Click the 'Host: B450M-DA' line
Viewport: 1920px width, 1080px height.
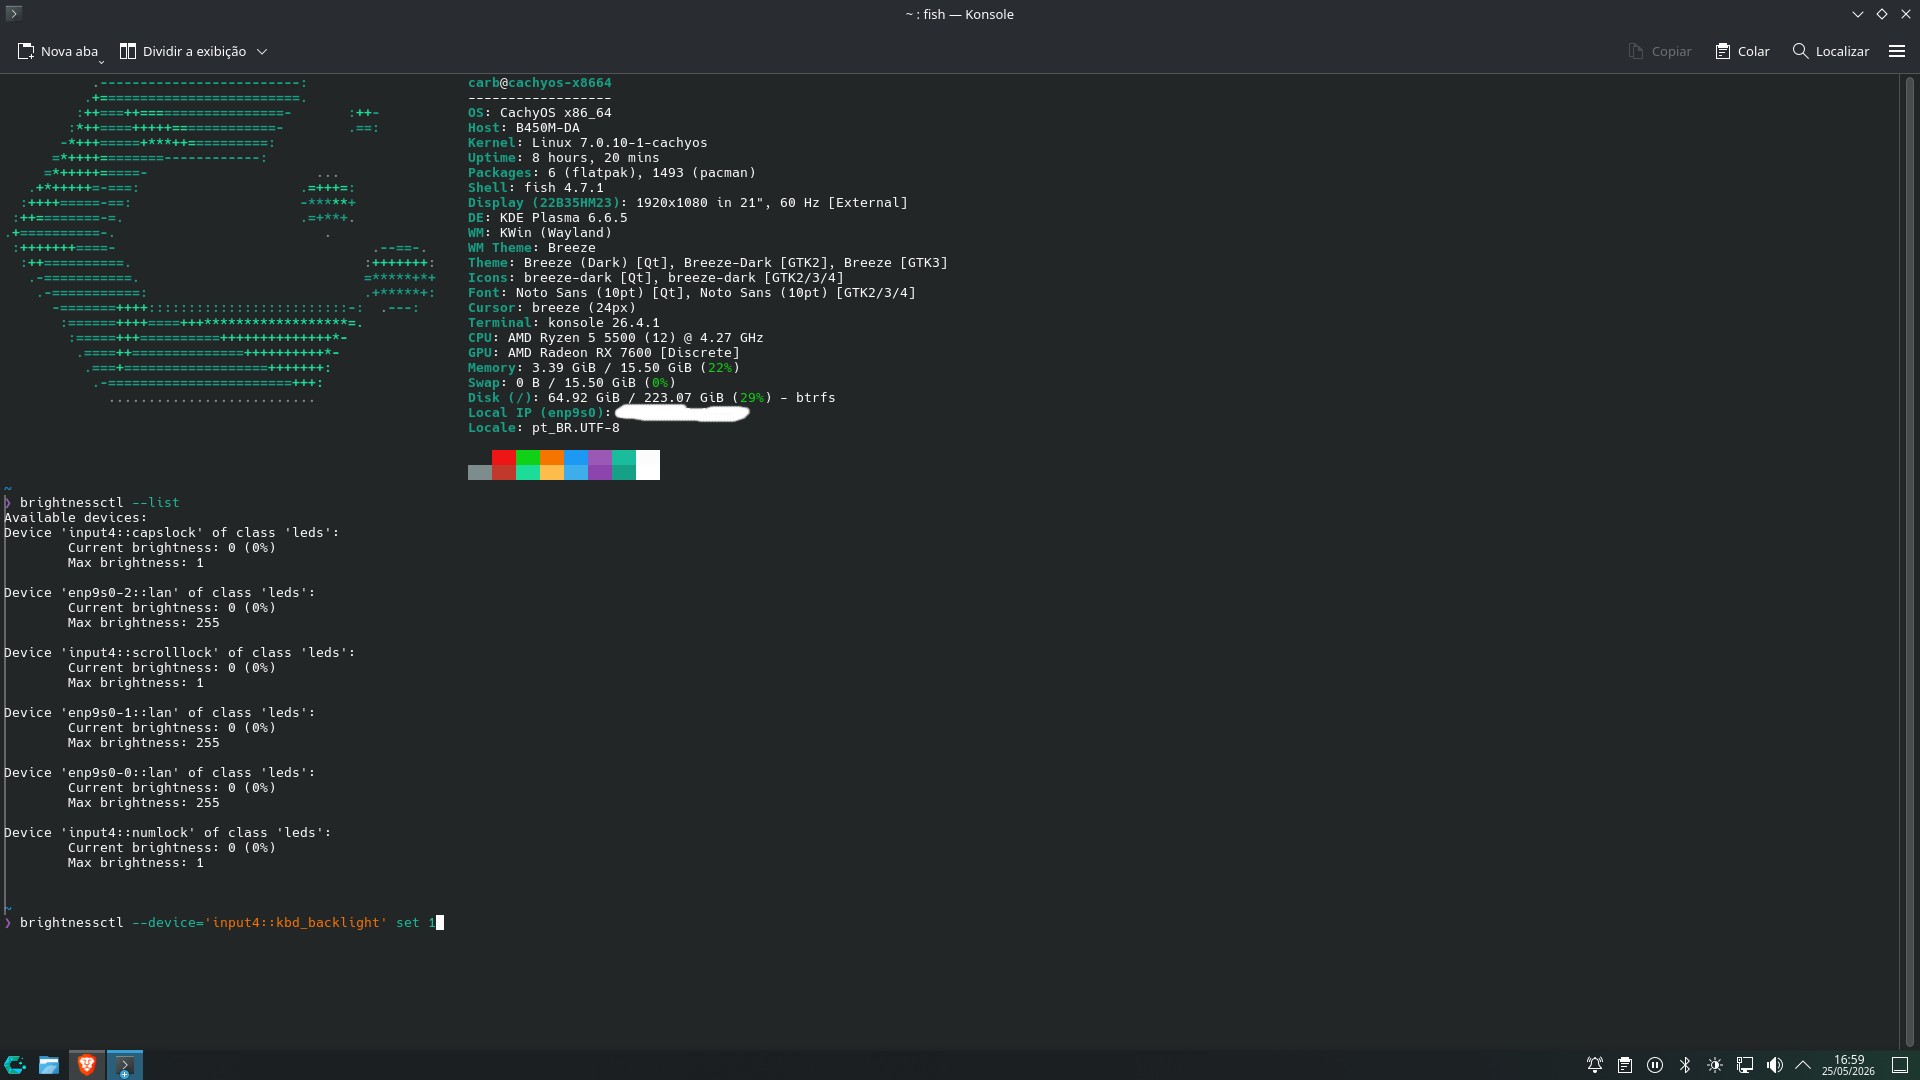524,128
